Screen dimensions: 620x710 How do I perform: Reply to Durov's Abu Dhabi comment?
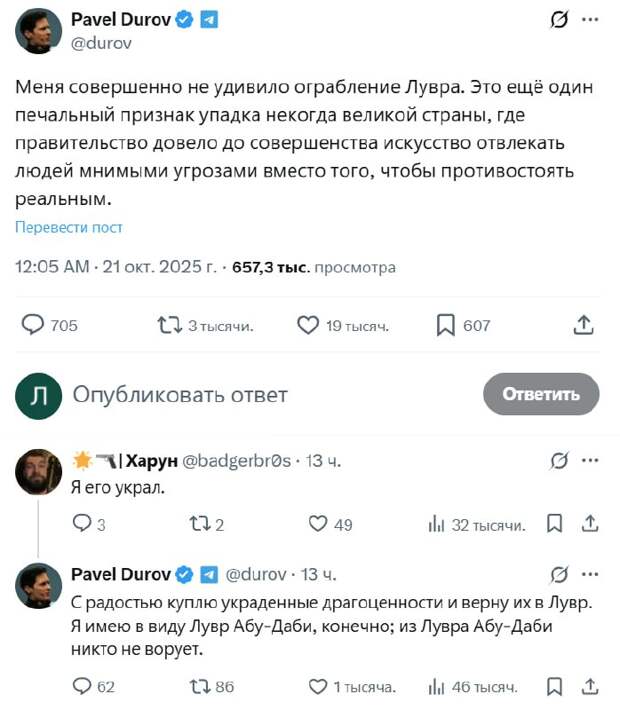83,686
